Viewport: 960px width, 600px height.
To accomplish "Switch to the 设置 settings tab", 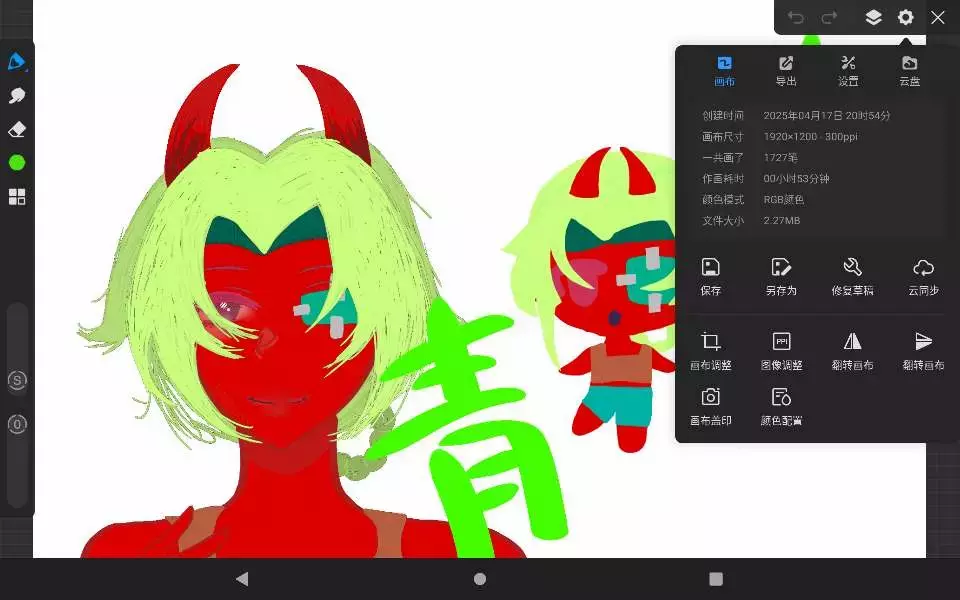I will (848, 71).
